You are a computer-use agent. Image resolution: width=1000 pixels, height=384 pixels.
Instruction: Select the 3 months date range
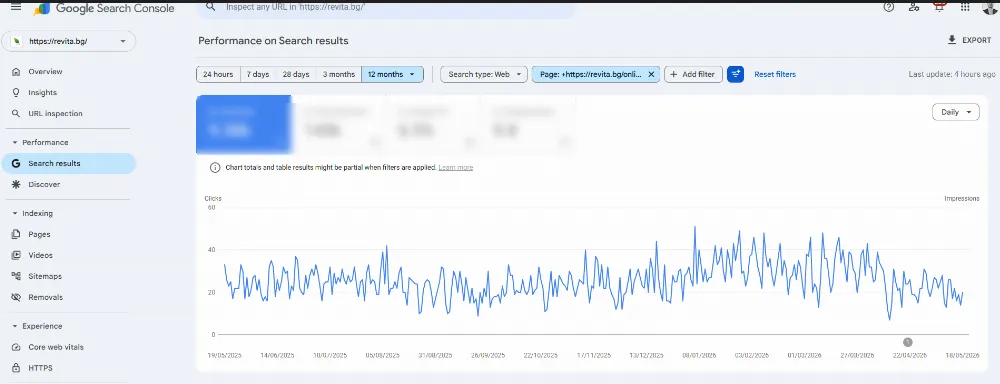339,74
